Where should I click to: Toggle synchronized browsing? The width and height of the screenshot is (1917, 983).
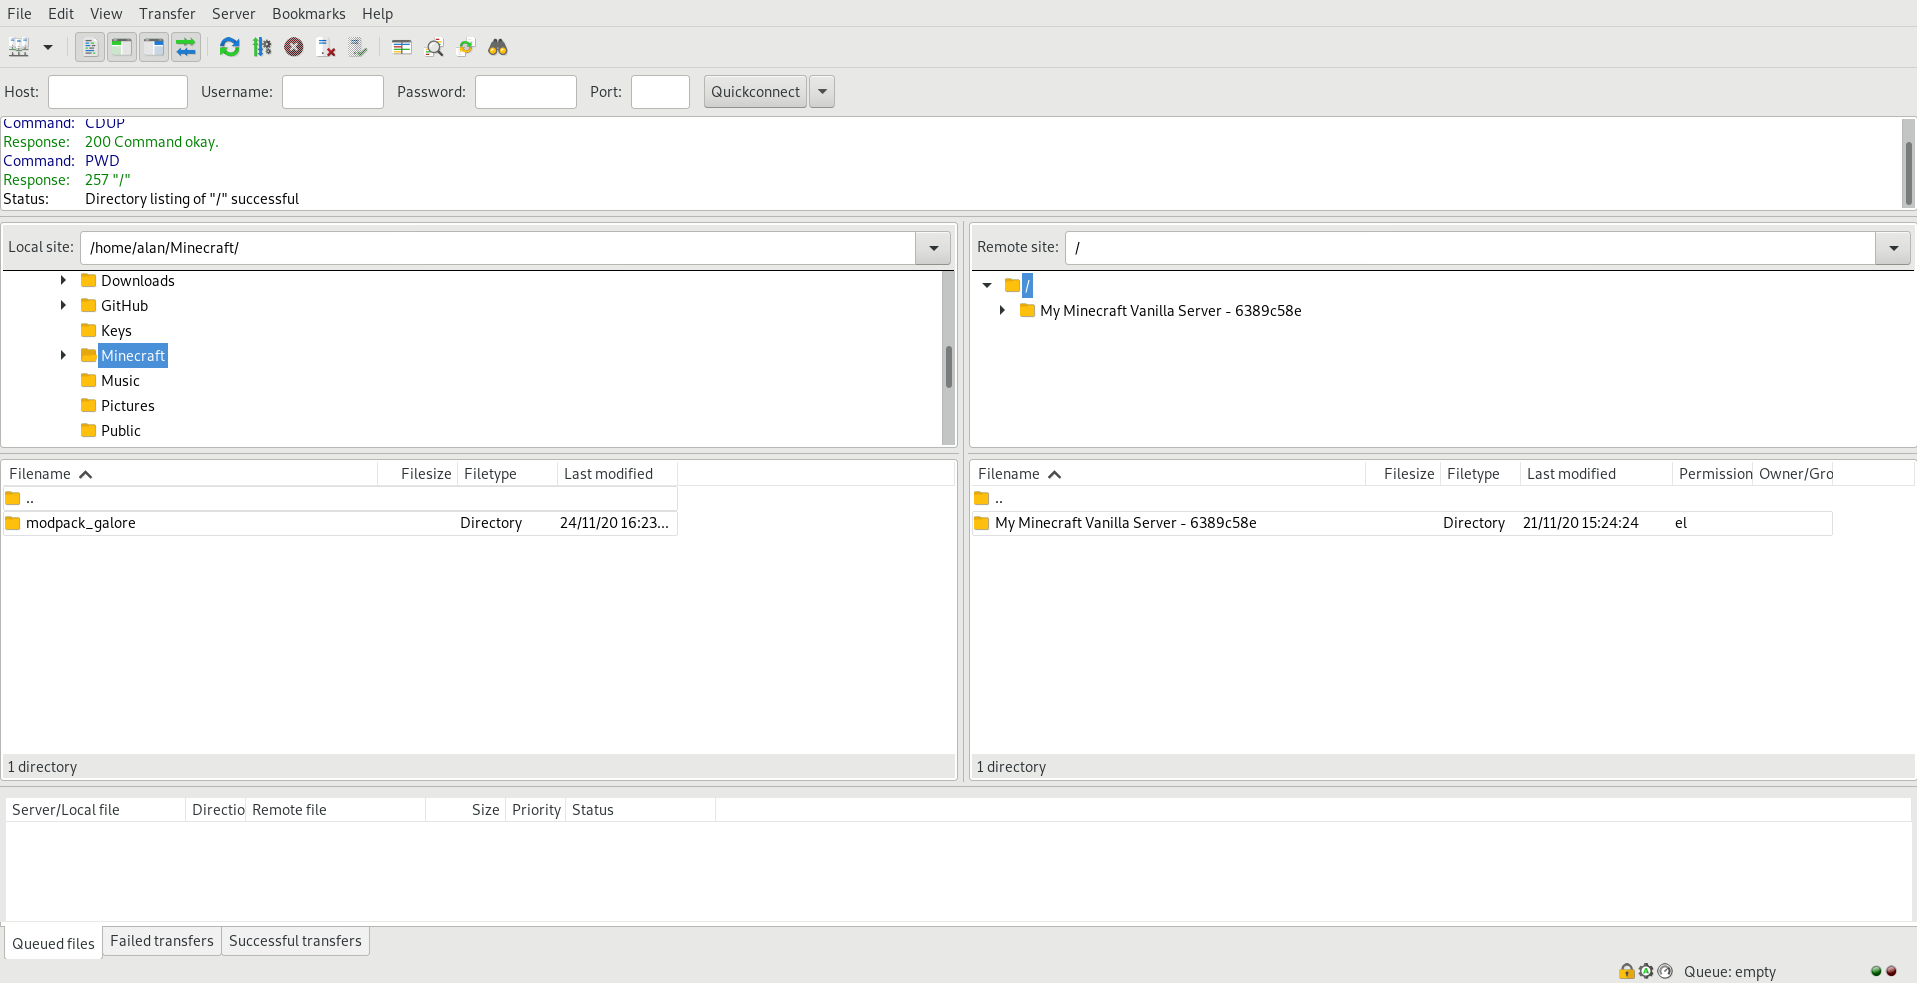[x=466, y=47]
